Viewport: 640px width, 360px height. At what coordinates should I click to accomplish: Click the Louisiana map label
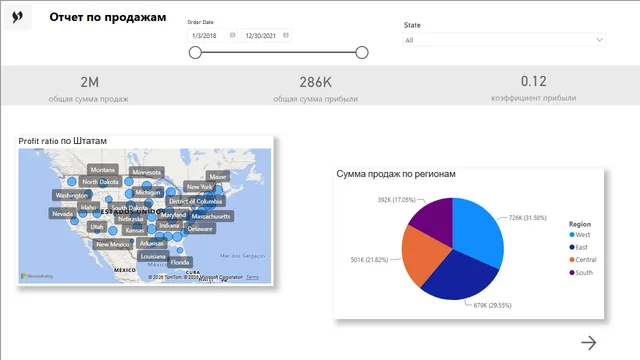coord(153,256)
